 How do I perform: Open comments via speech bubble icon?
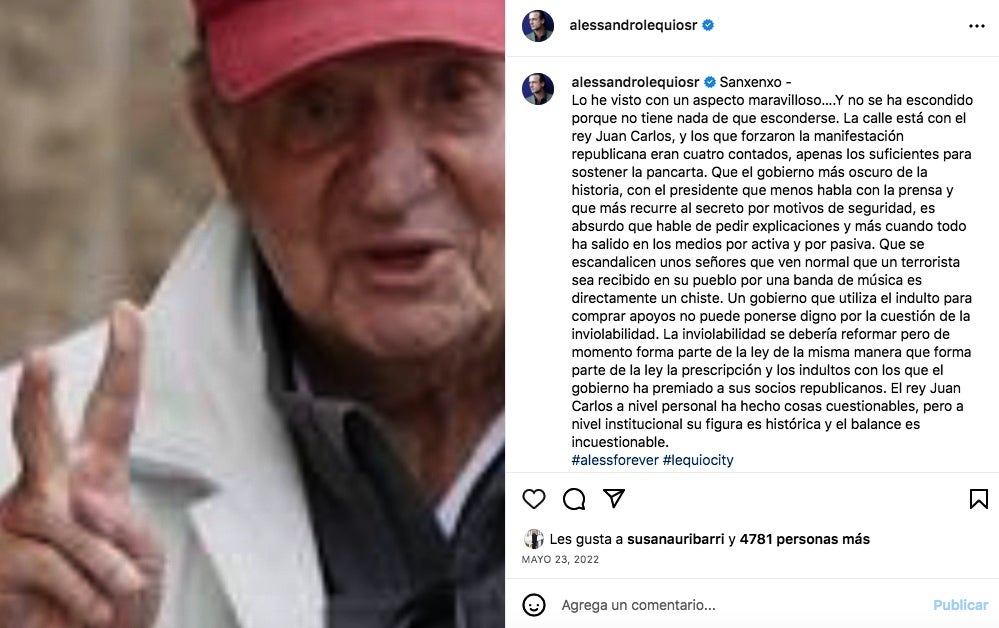coord(574,499)
